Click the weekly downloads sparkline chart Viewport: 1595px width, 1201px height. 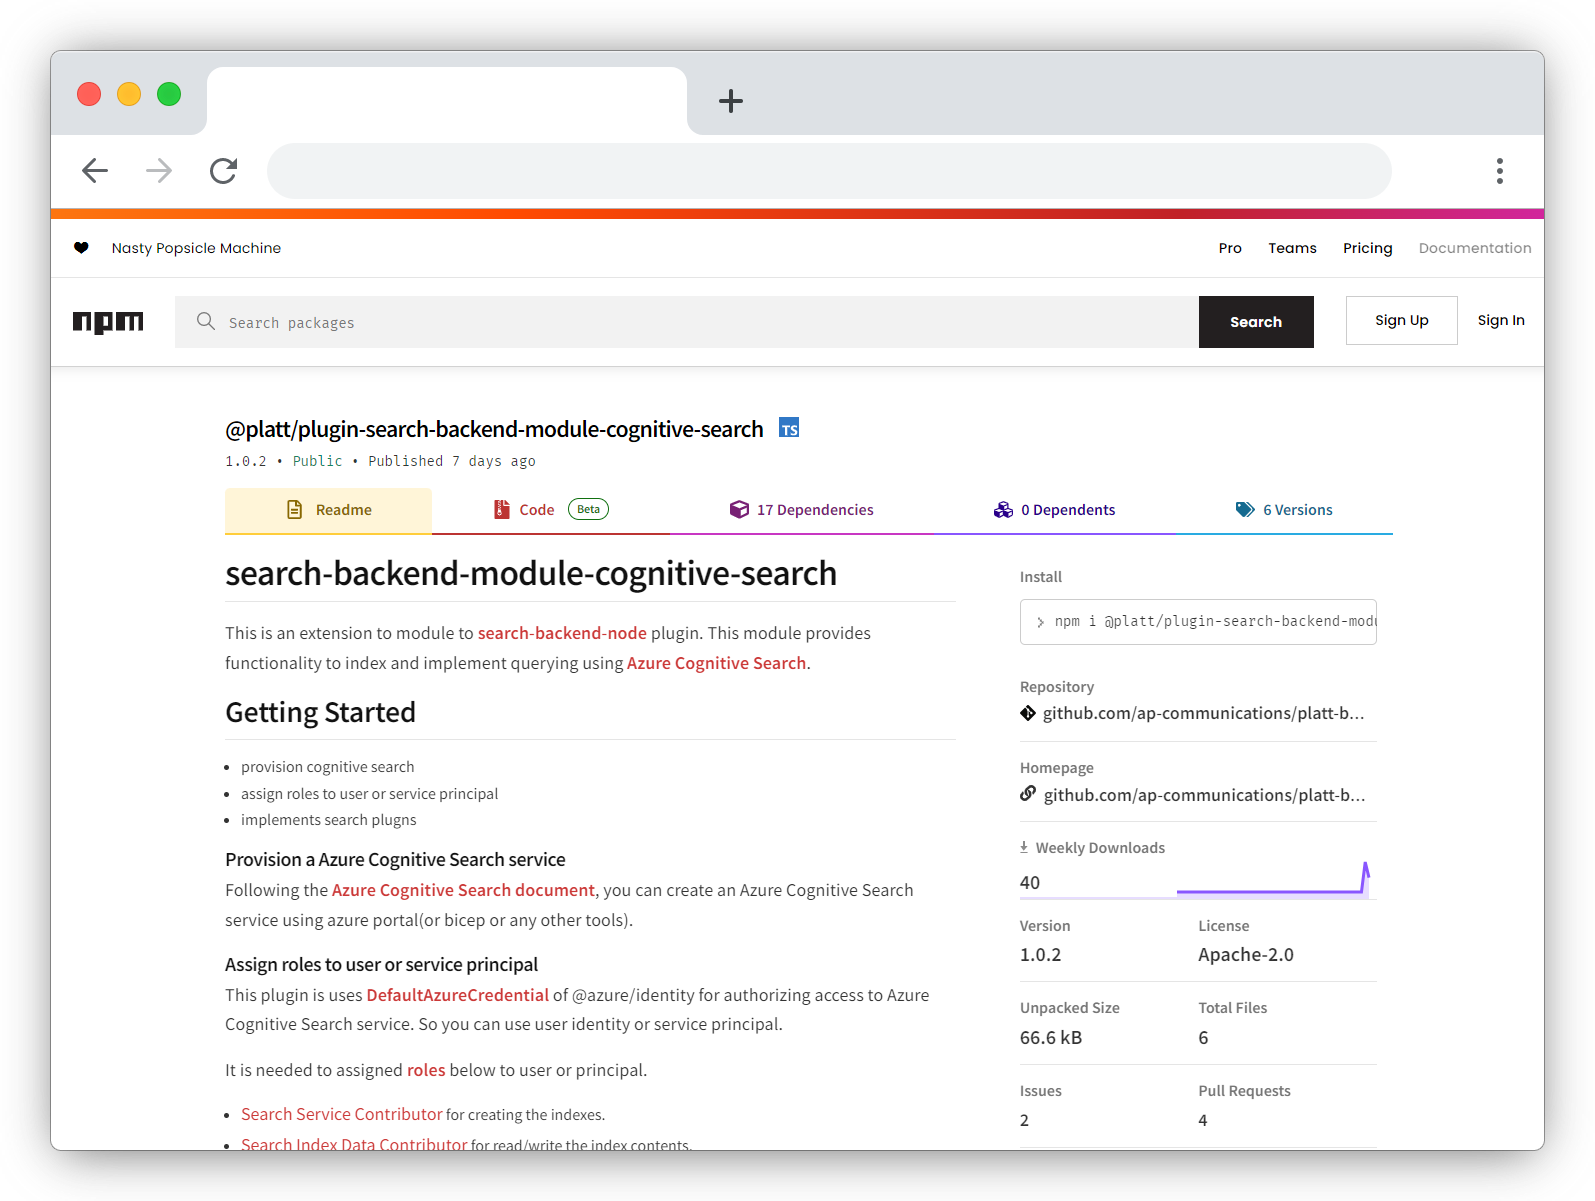point(1272,880)
